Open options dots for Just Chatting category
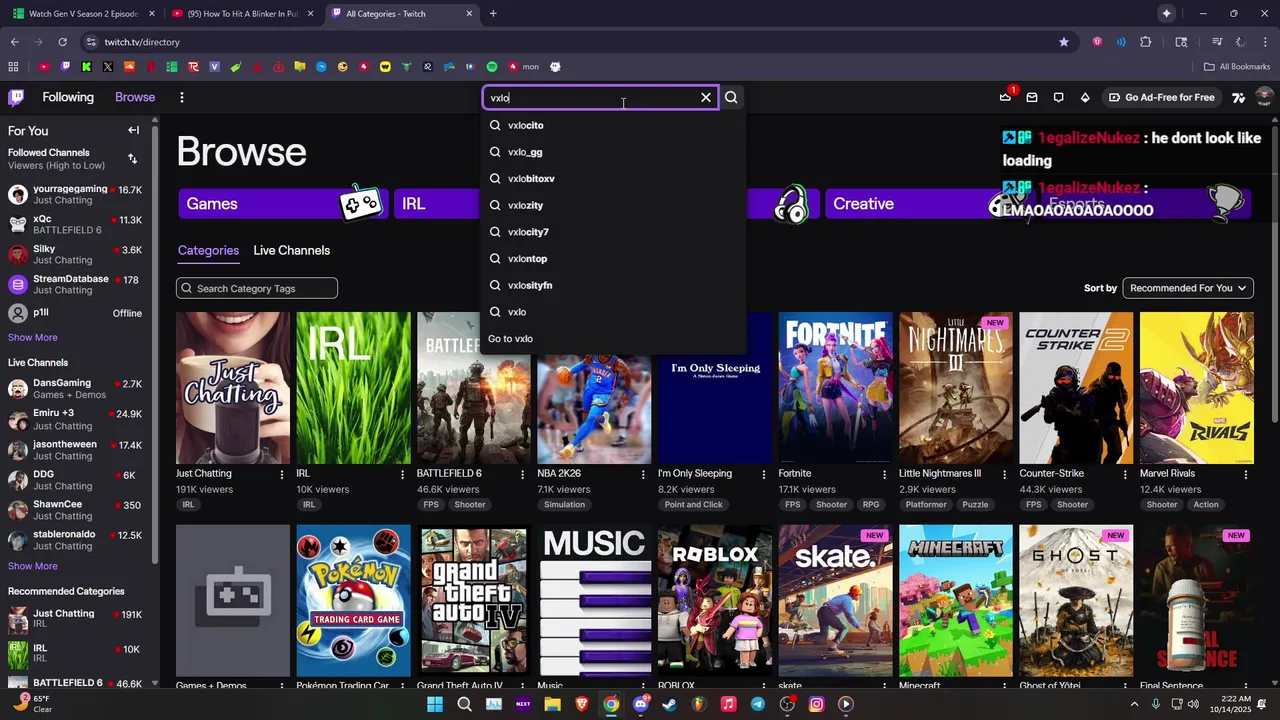The height and width of the screenshot is (720, 1280). 283,474
